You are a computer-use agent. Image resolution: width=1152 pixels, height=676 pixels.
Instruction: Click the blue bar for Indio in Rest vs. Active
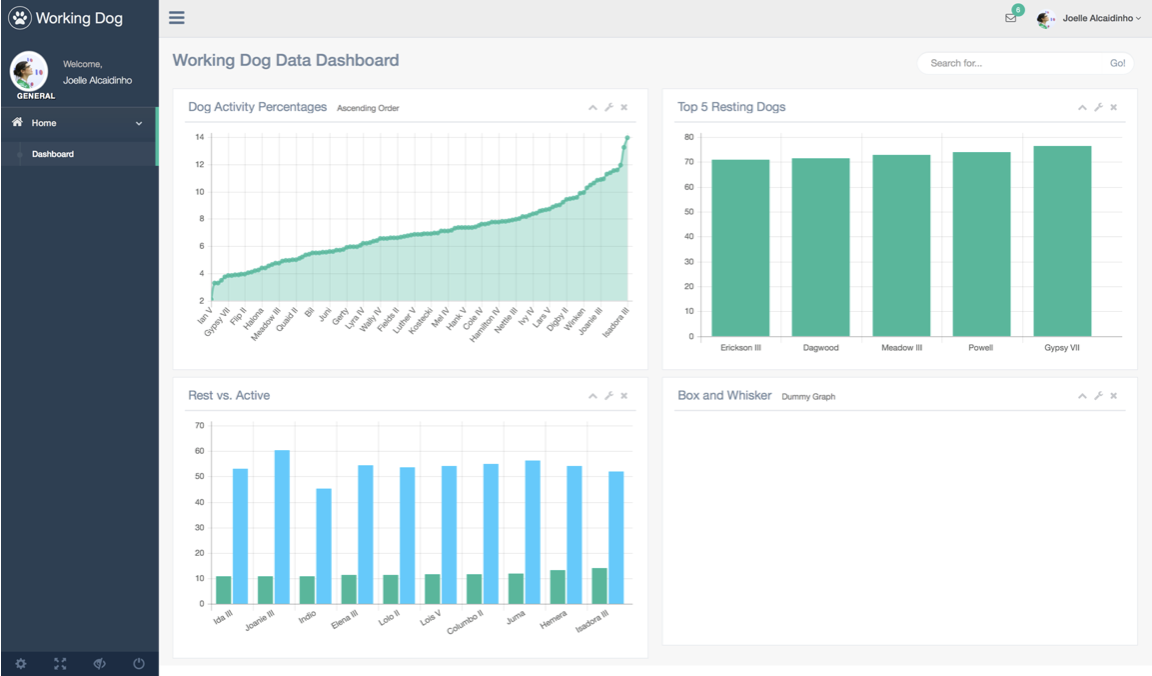pyautogui.click(x=324, y=546)
